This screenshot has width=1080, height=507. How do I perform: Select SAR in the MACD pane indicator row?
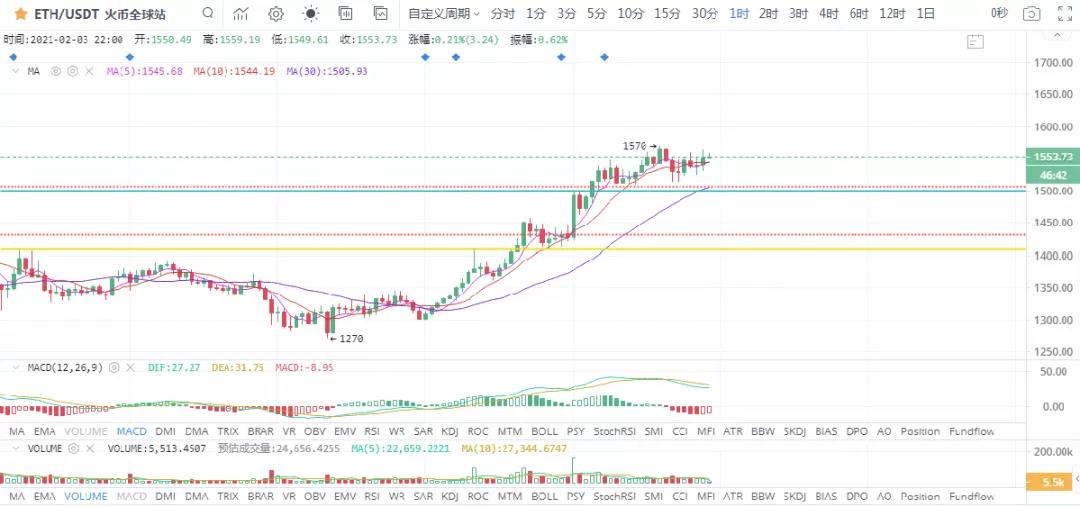[424, 431]
